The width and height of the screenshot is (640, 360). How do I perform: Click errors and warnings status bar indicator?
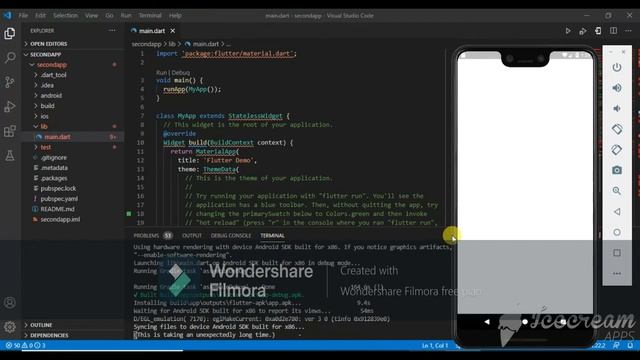tap(25, 345)
